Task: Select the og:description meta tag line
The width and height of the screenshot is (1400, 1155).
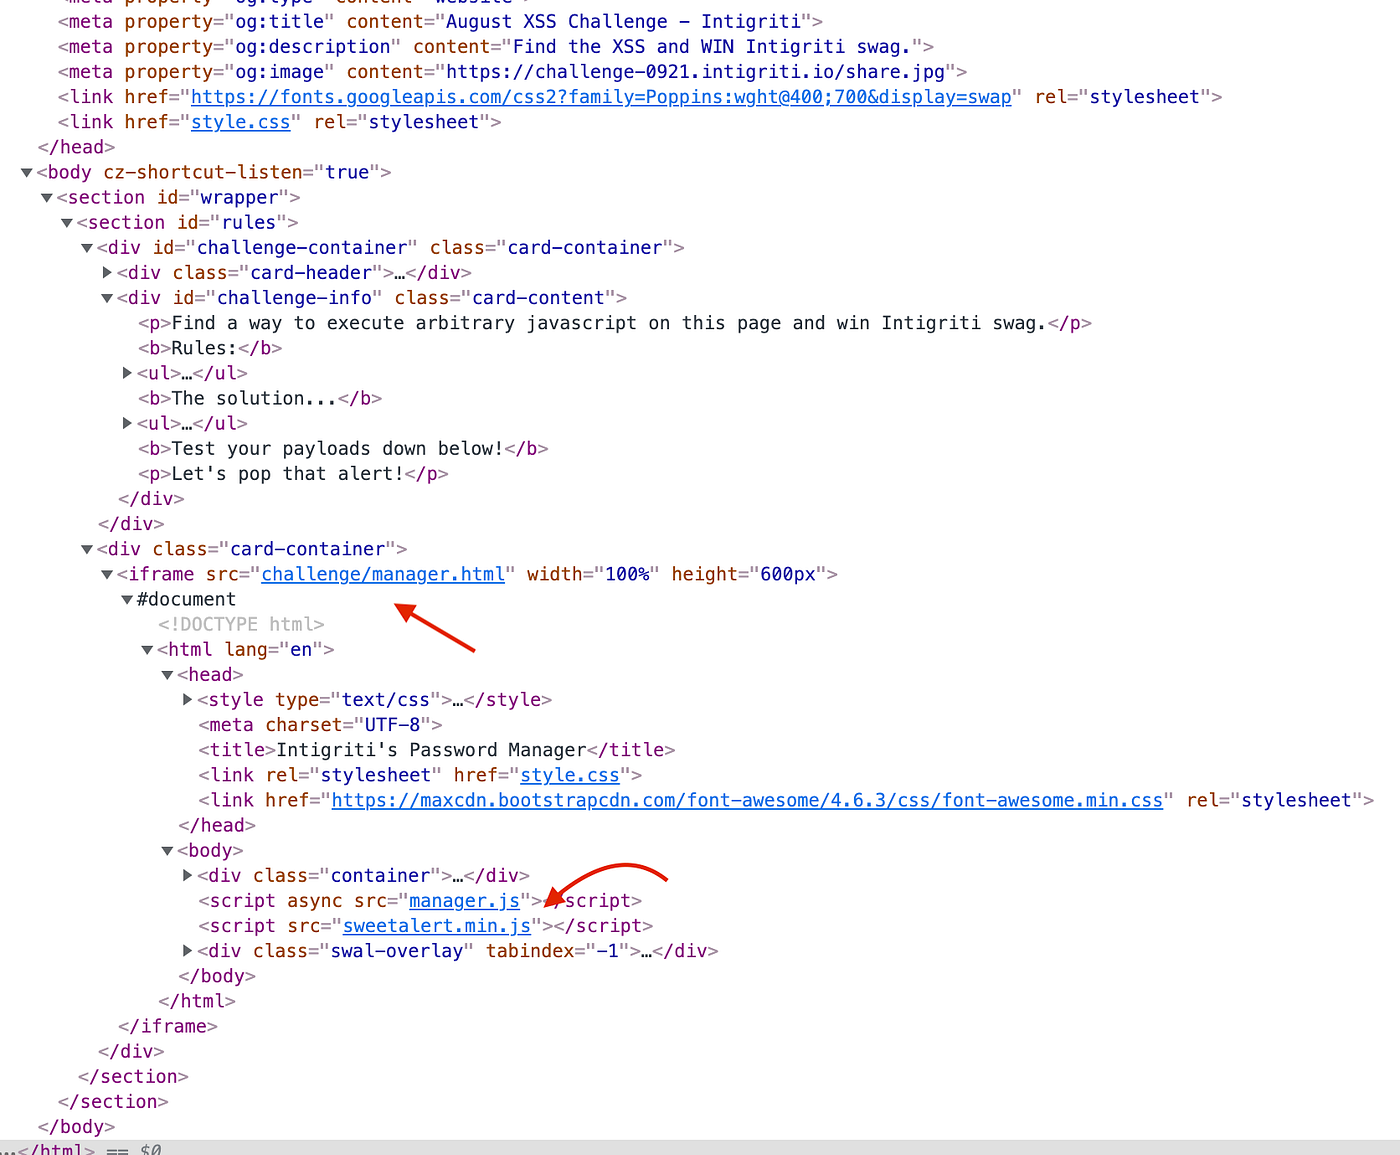Action: click(495, 47)
